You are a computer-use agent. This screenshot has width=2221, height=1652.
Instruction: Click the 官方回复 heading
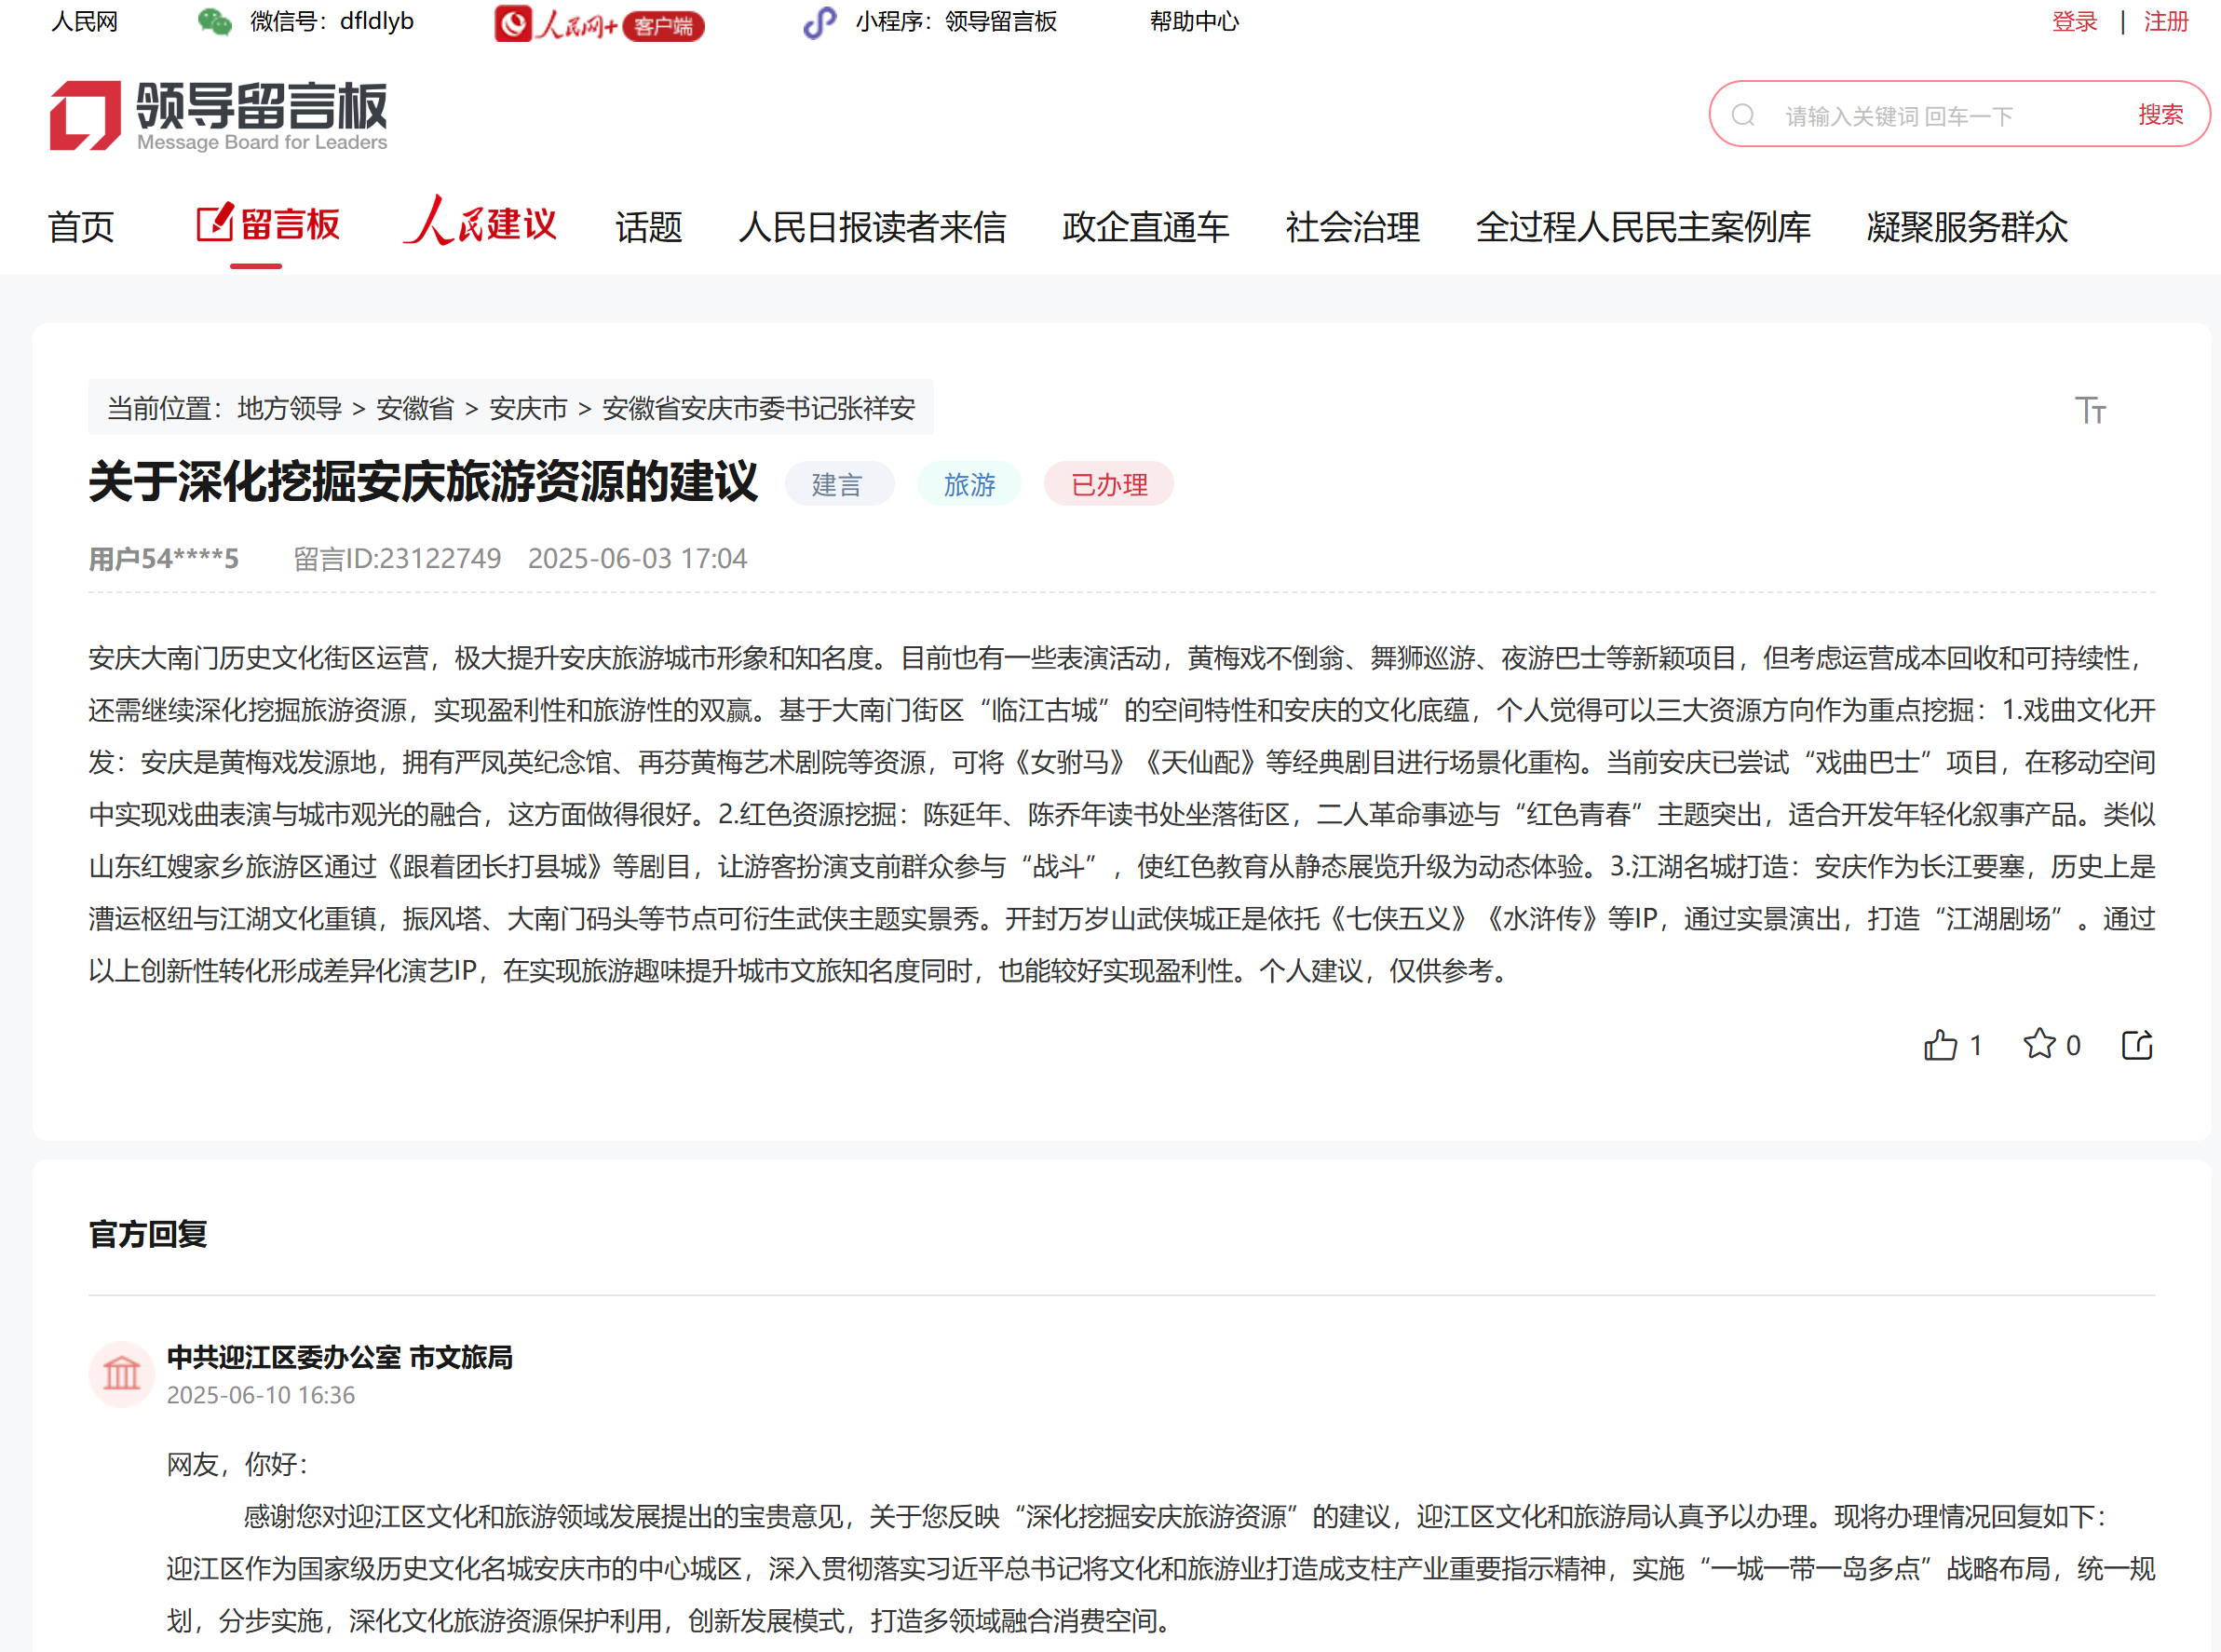point(148,1235)
